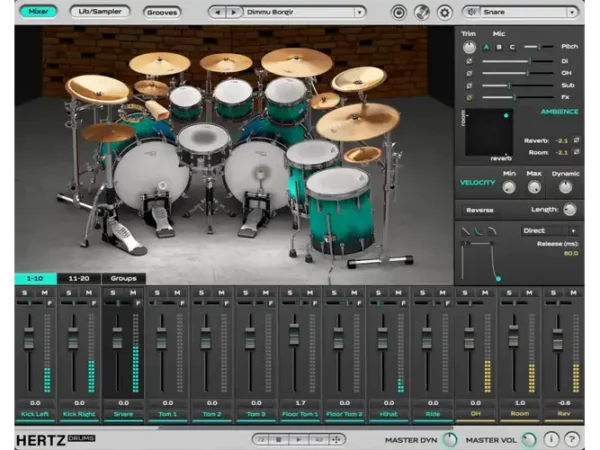
Task: Click the Velocity Min knob
Action: [x=509, y=187]
